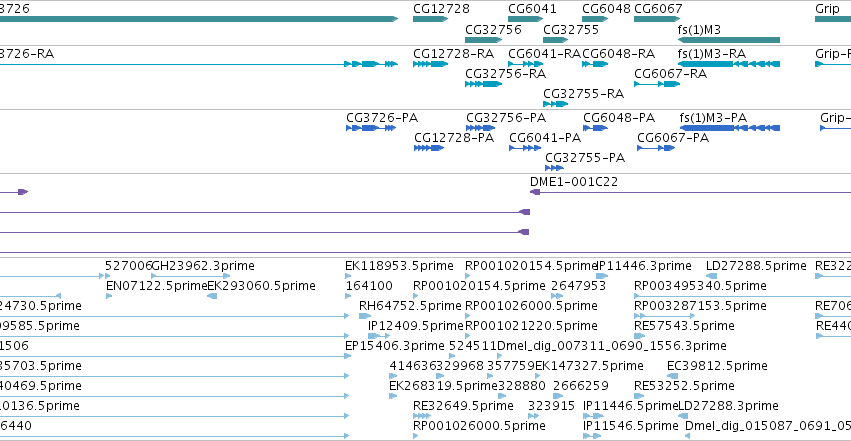Select the RH64752.5prime EST label
This screenshot has width=851, height=441.
[410, 306]
